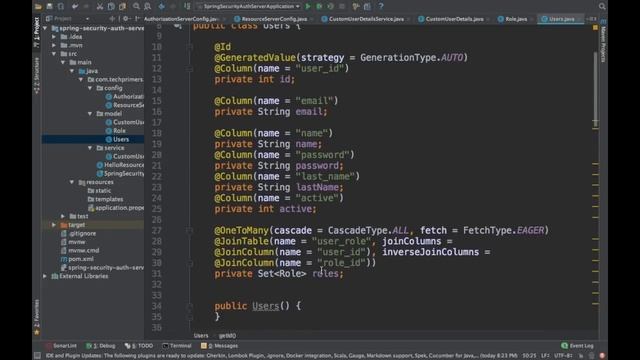Click the blue Back navigation arrow
The width and height of the screenshot is (640, 360).
click(x=162, y=6)
